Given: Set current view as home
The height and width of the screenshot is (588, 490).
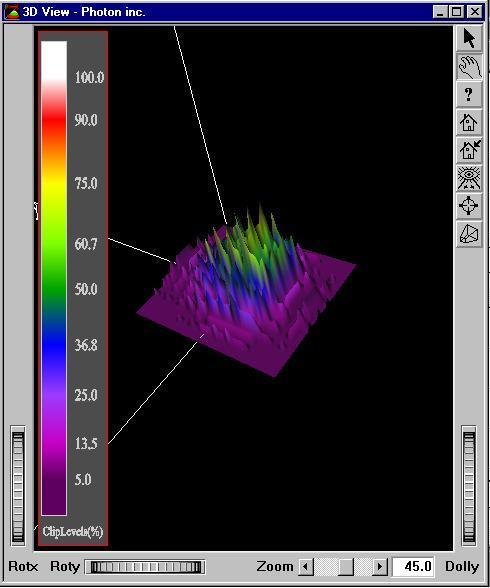Looking at the screenshot, I should click(x=469, y=150).
